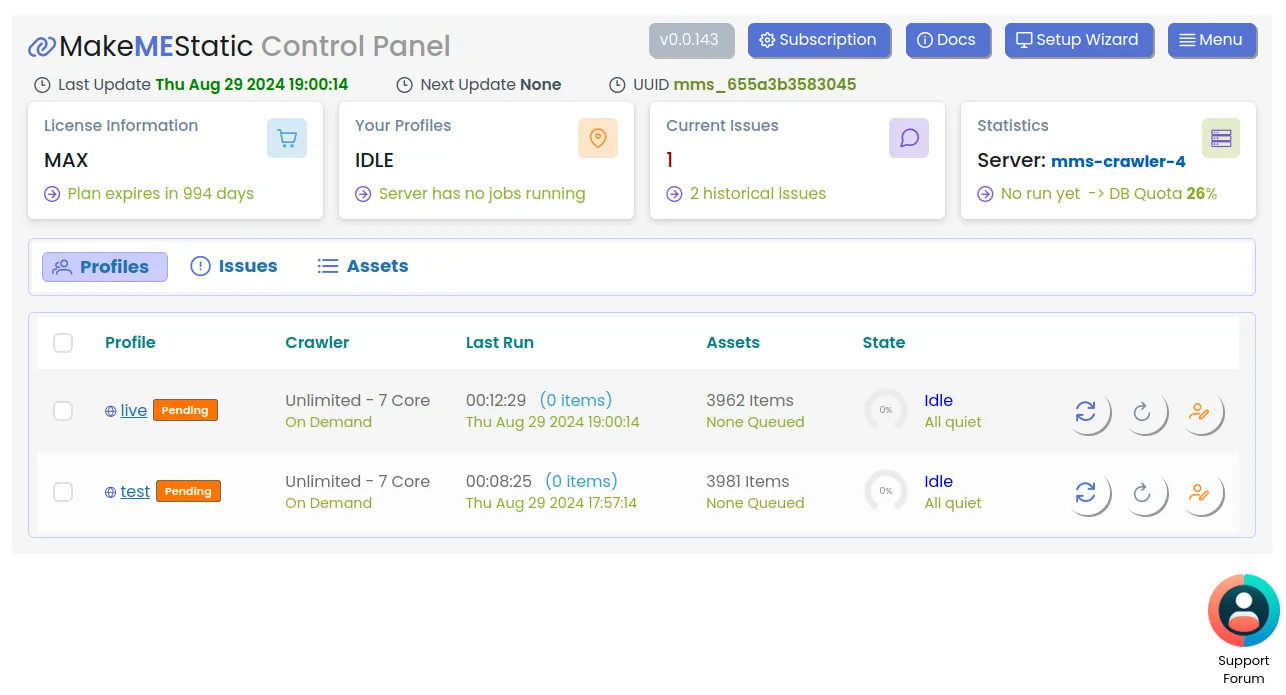Click the refresh icon on the test profile row
Viewport: 1286px width, 695px height.
click(1147, 492)
